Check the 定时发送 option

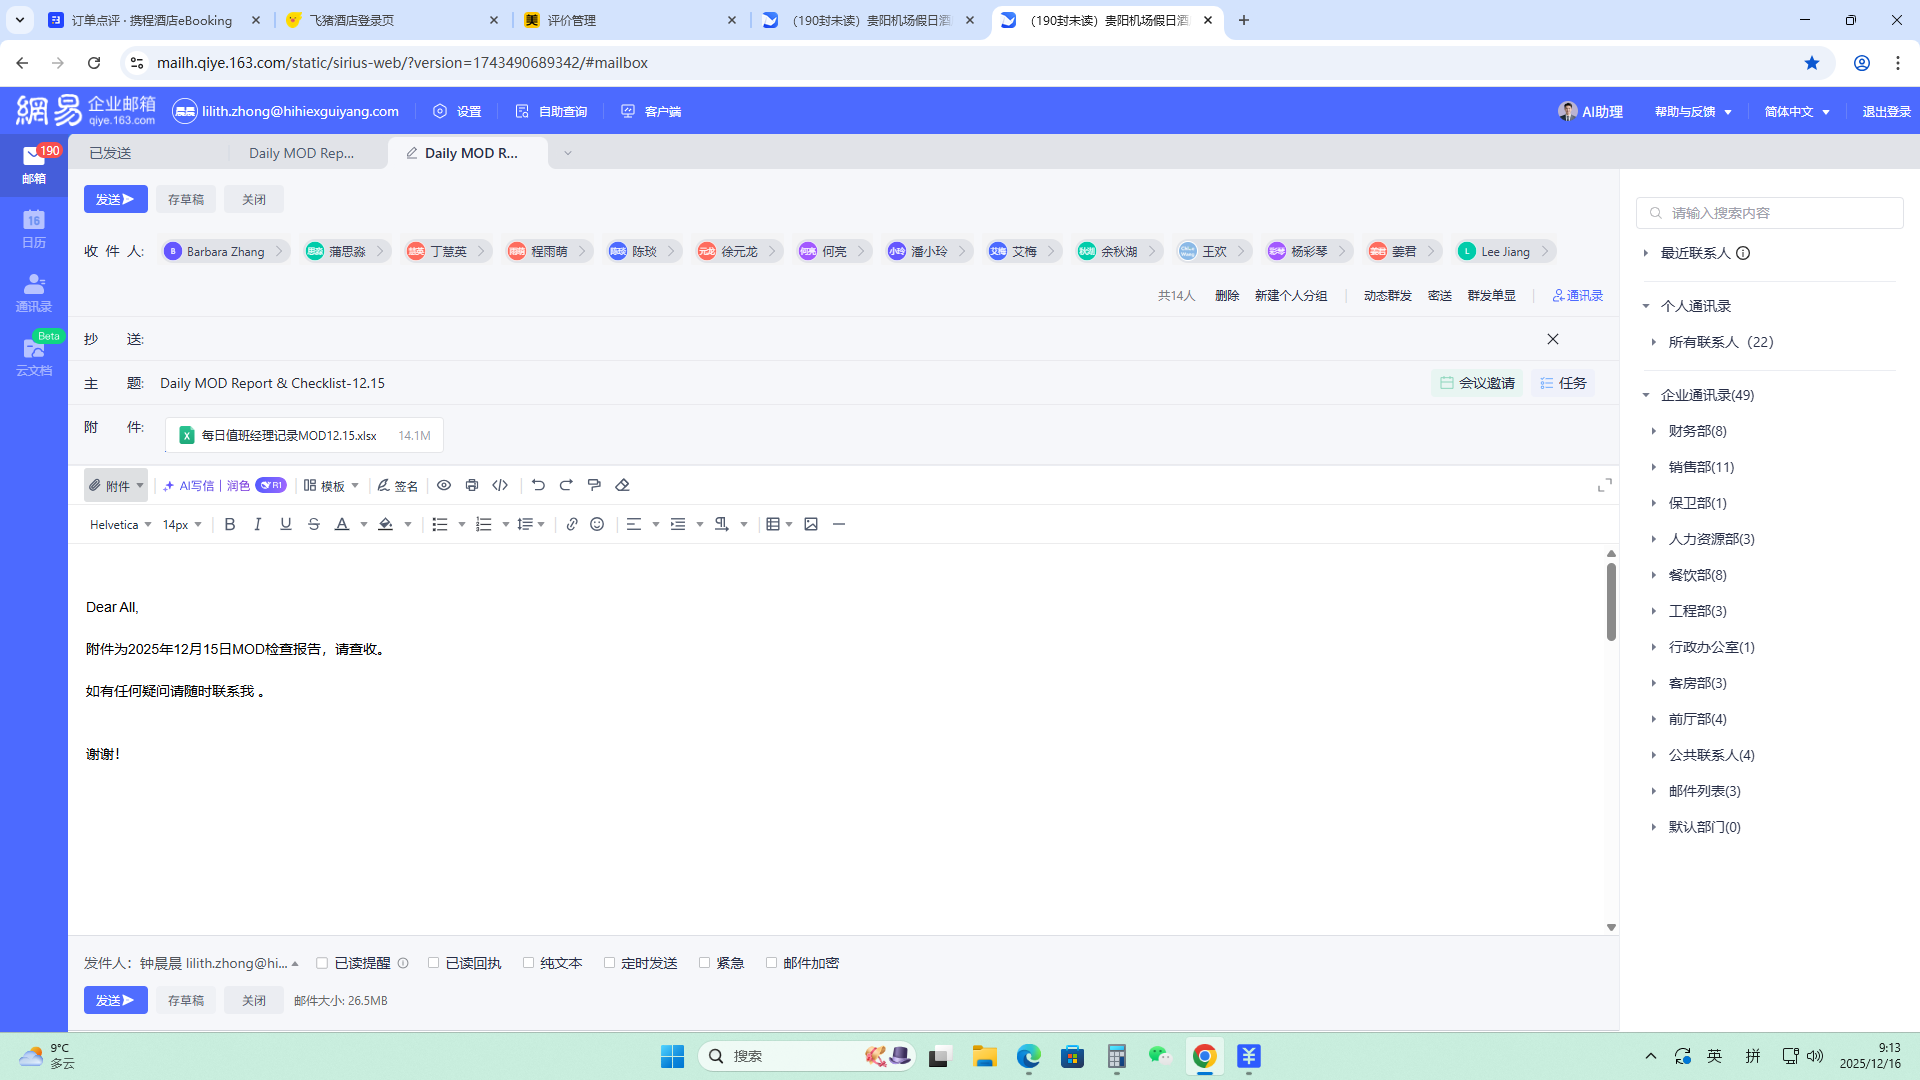tap(610, 963)
